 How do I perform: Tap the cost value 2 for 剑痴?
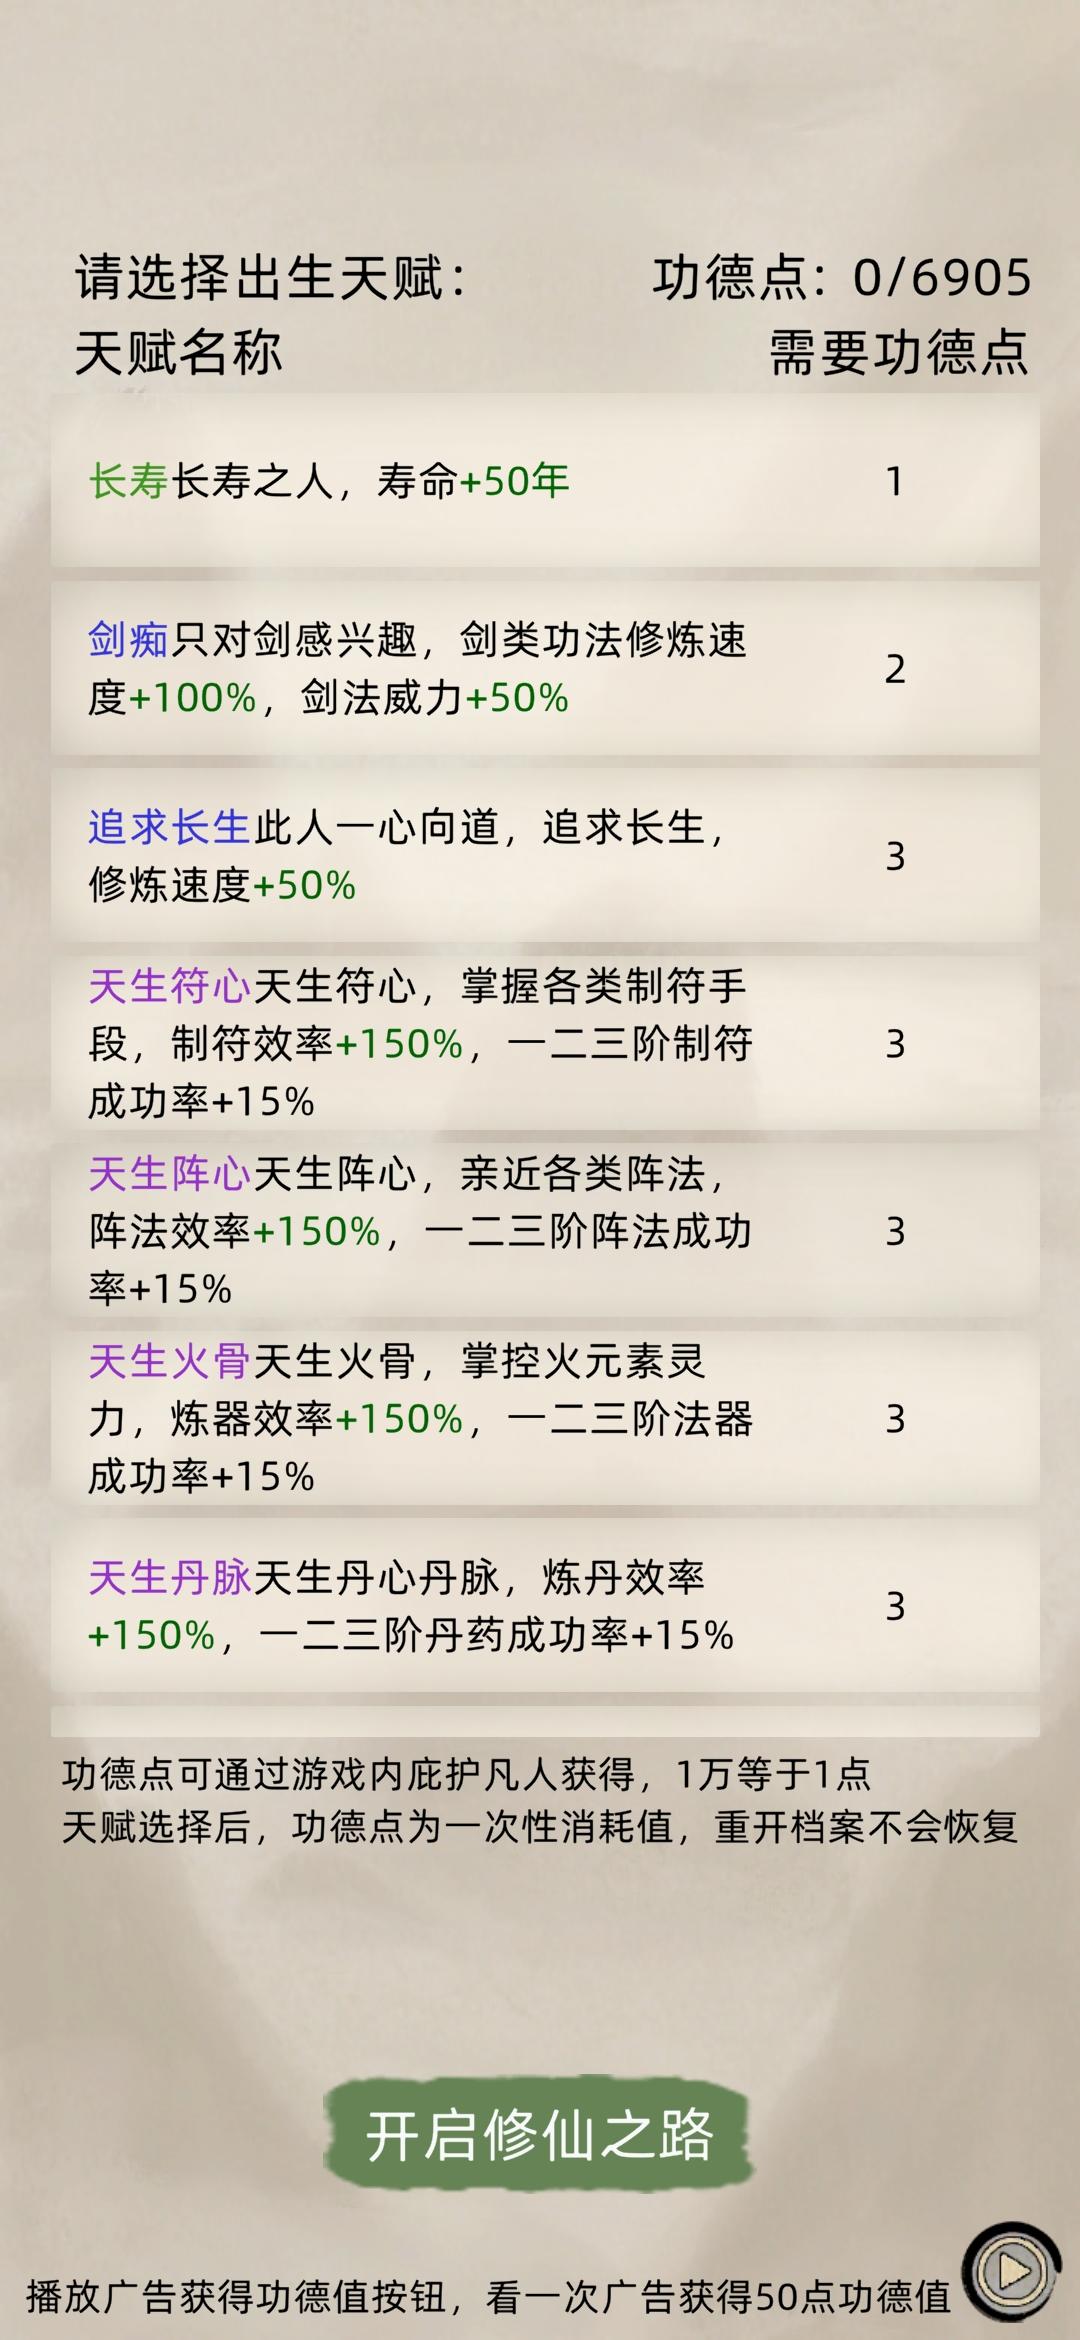(x=895, y=669)
